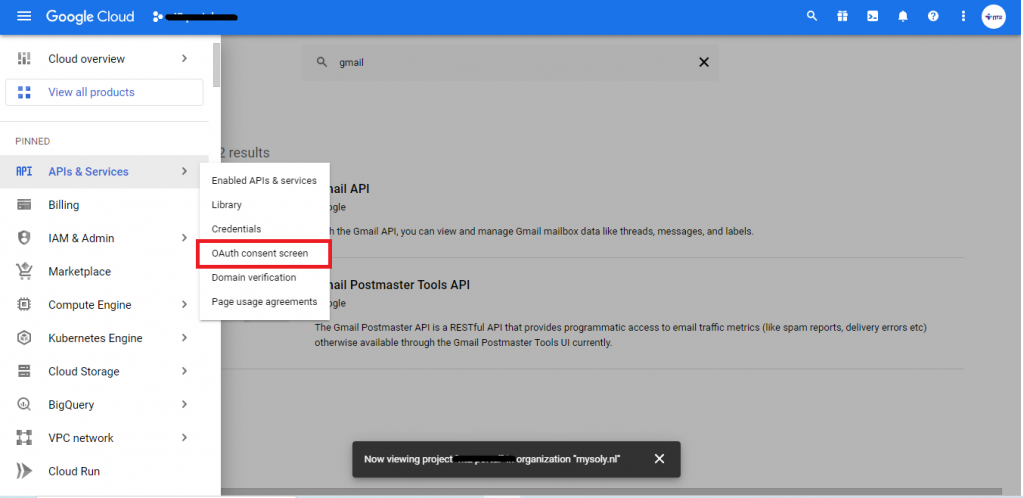Expand the Cloud Storage submenu arrow

tap(184, 371)
